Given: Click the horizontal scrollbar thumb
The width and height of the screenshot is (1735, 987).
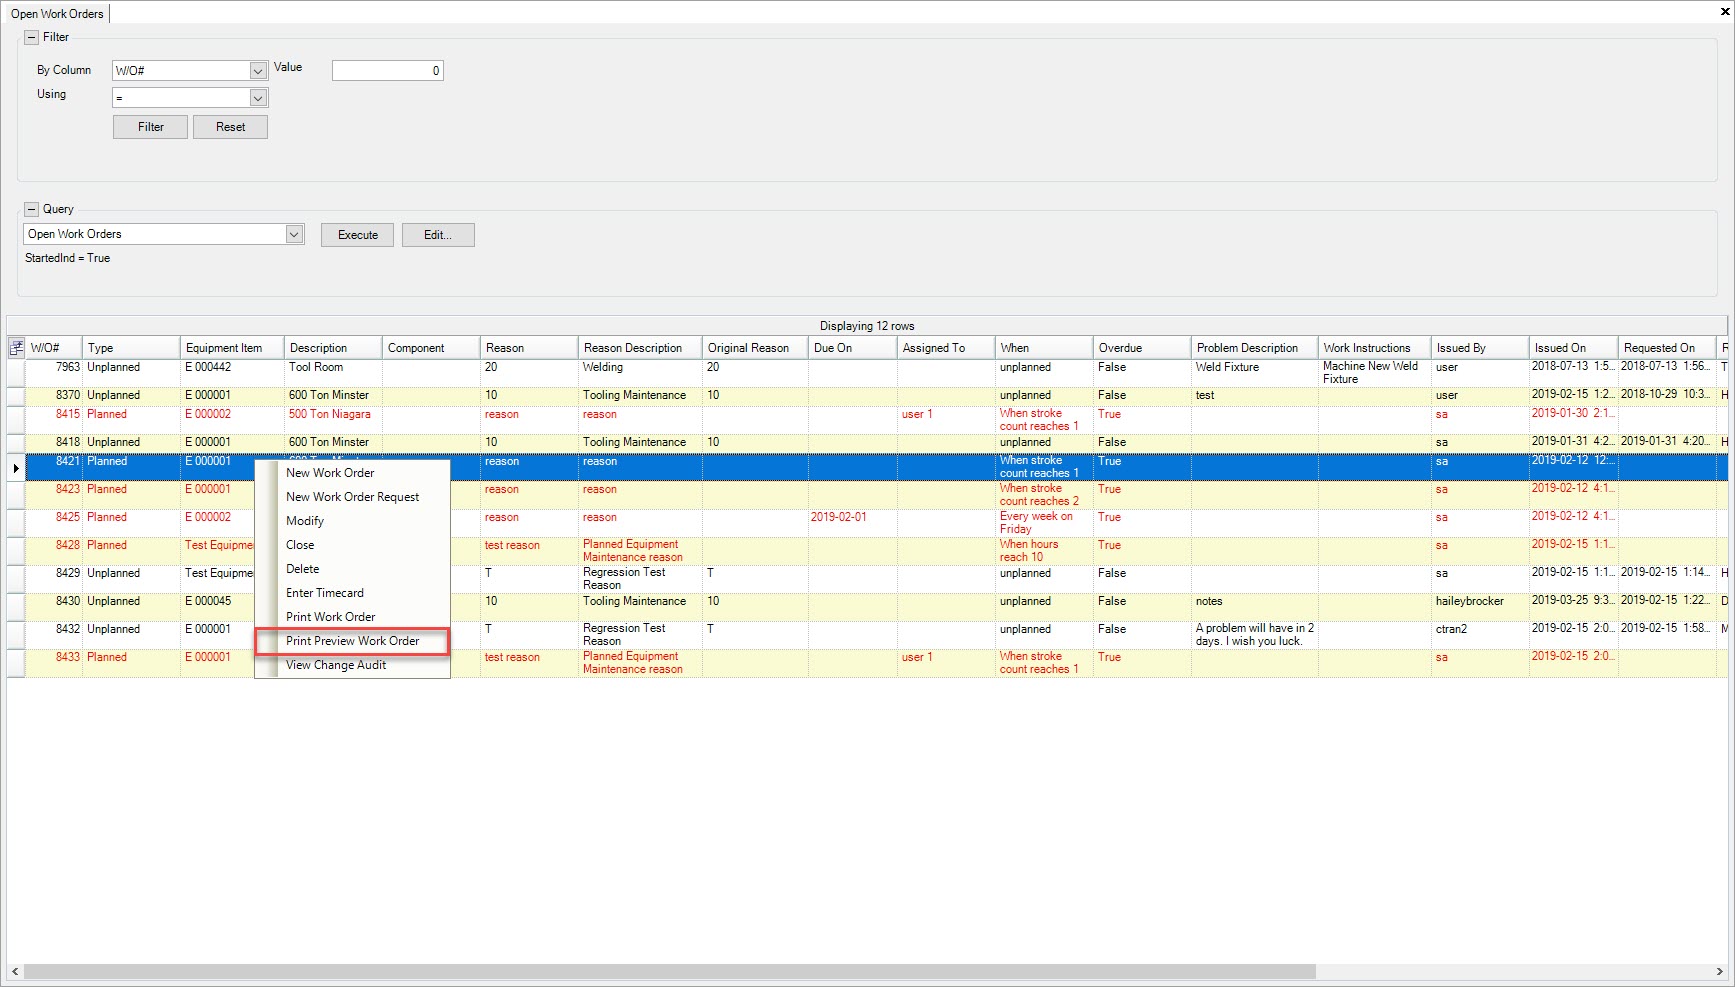Looking at the screenshot, I should [x=670, y=972].
